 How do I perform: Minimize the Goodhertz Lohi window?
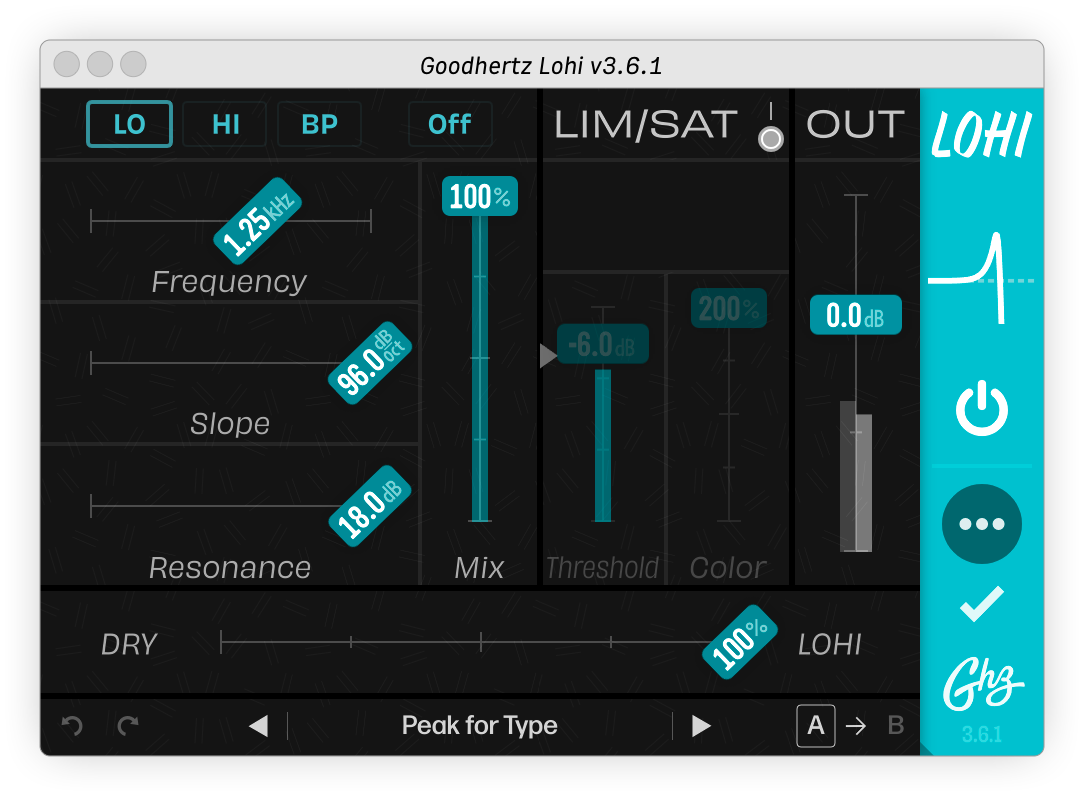(100, 64)
